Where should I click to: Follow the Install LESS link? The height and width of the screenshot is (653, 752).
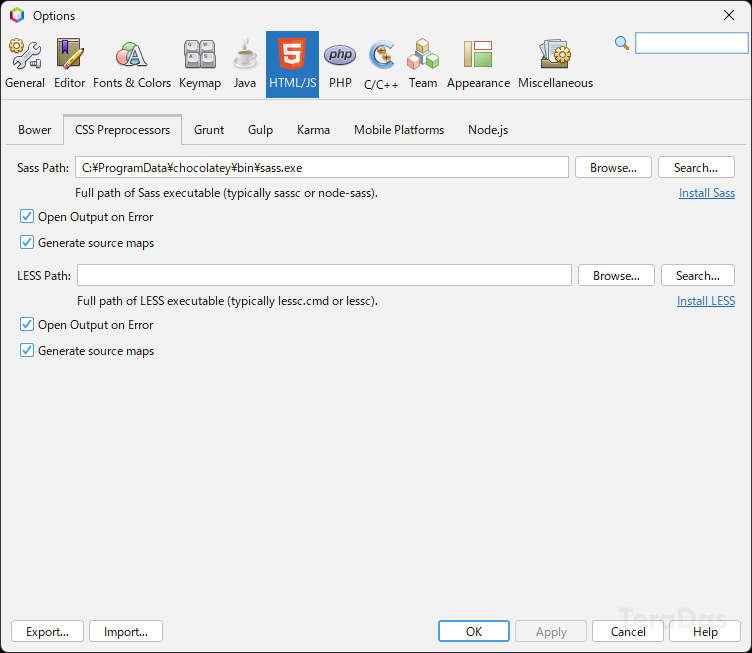click(x=706, y=301)
